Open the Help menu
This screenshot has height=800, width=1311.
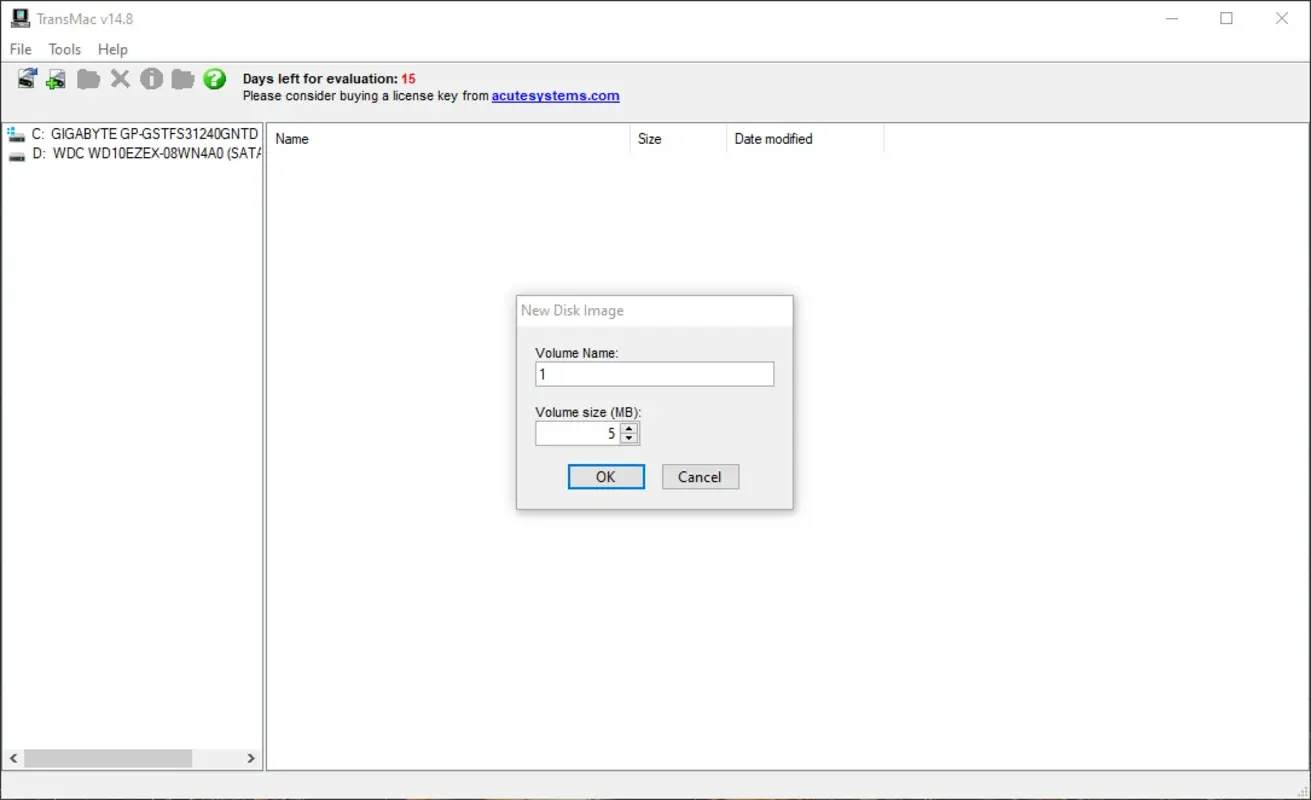click(112, 49)
